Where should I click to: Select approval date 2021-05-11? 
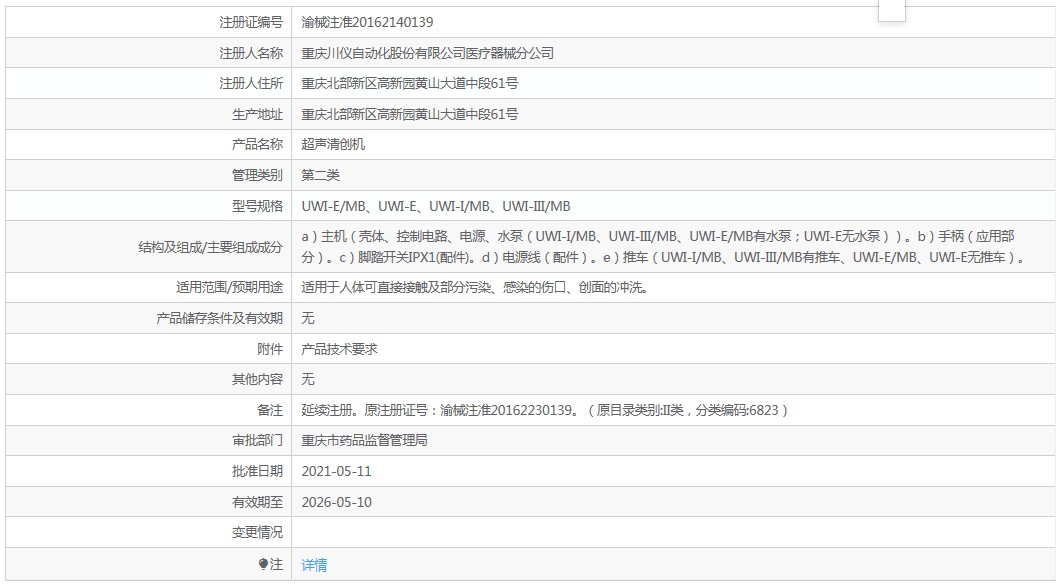point(336,471)
